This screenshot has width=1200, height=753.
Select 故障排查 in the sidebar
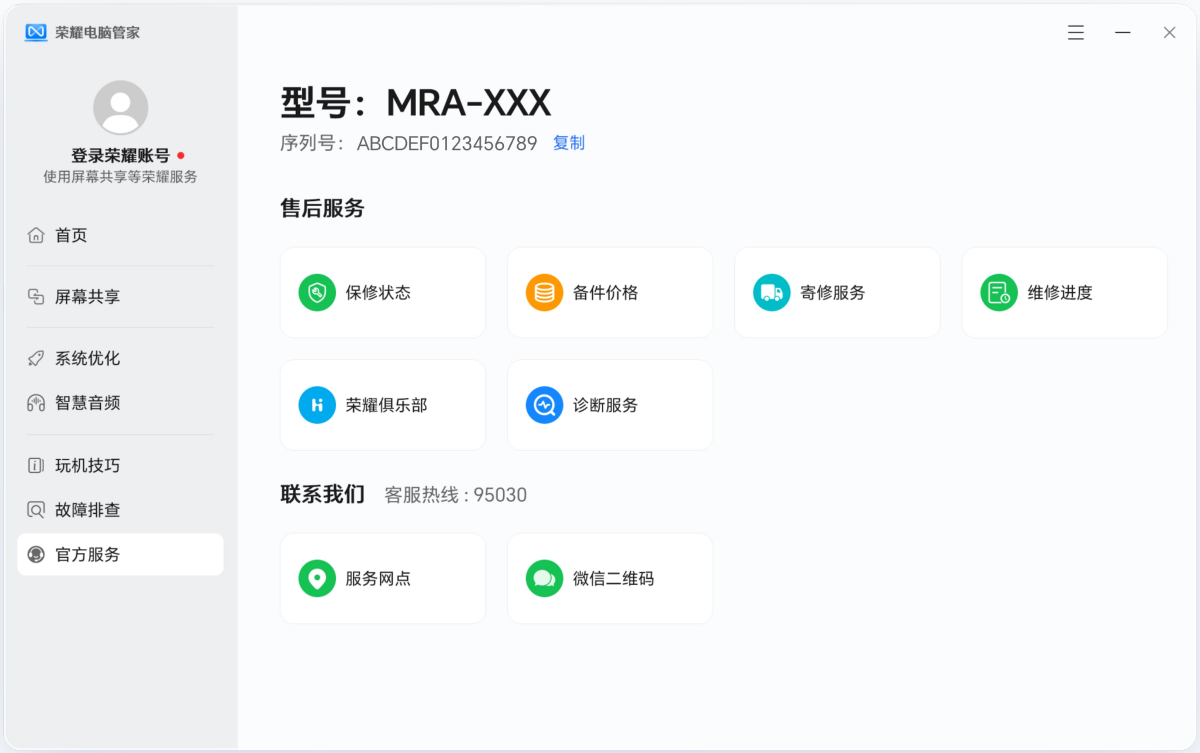(x=87, y=510)
